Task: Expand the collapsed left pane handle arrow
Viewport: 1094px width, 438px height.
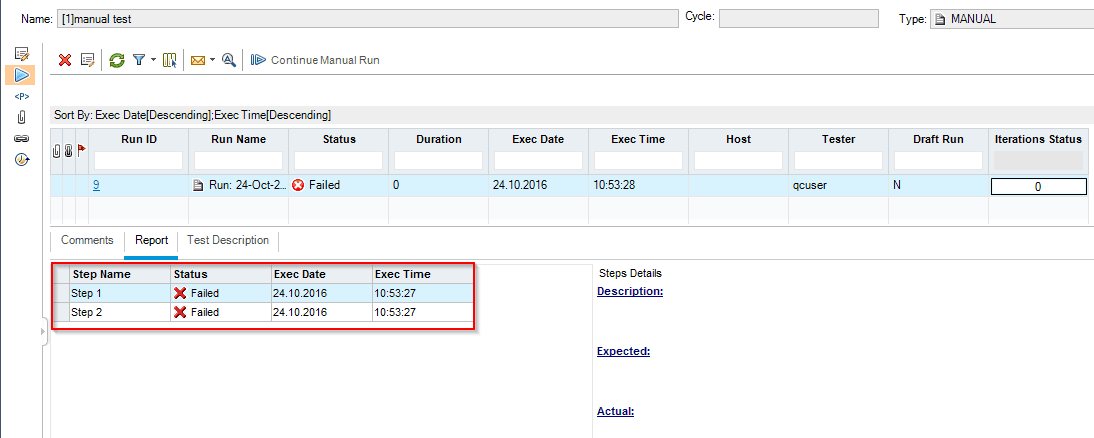Action: (x=44, y=331)
